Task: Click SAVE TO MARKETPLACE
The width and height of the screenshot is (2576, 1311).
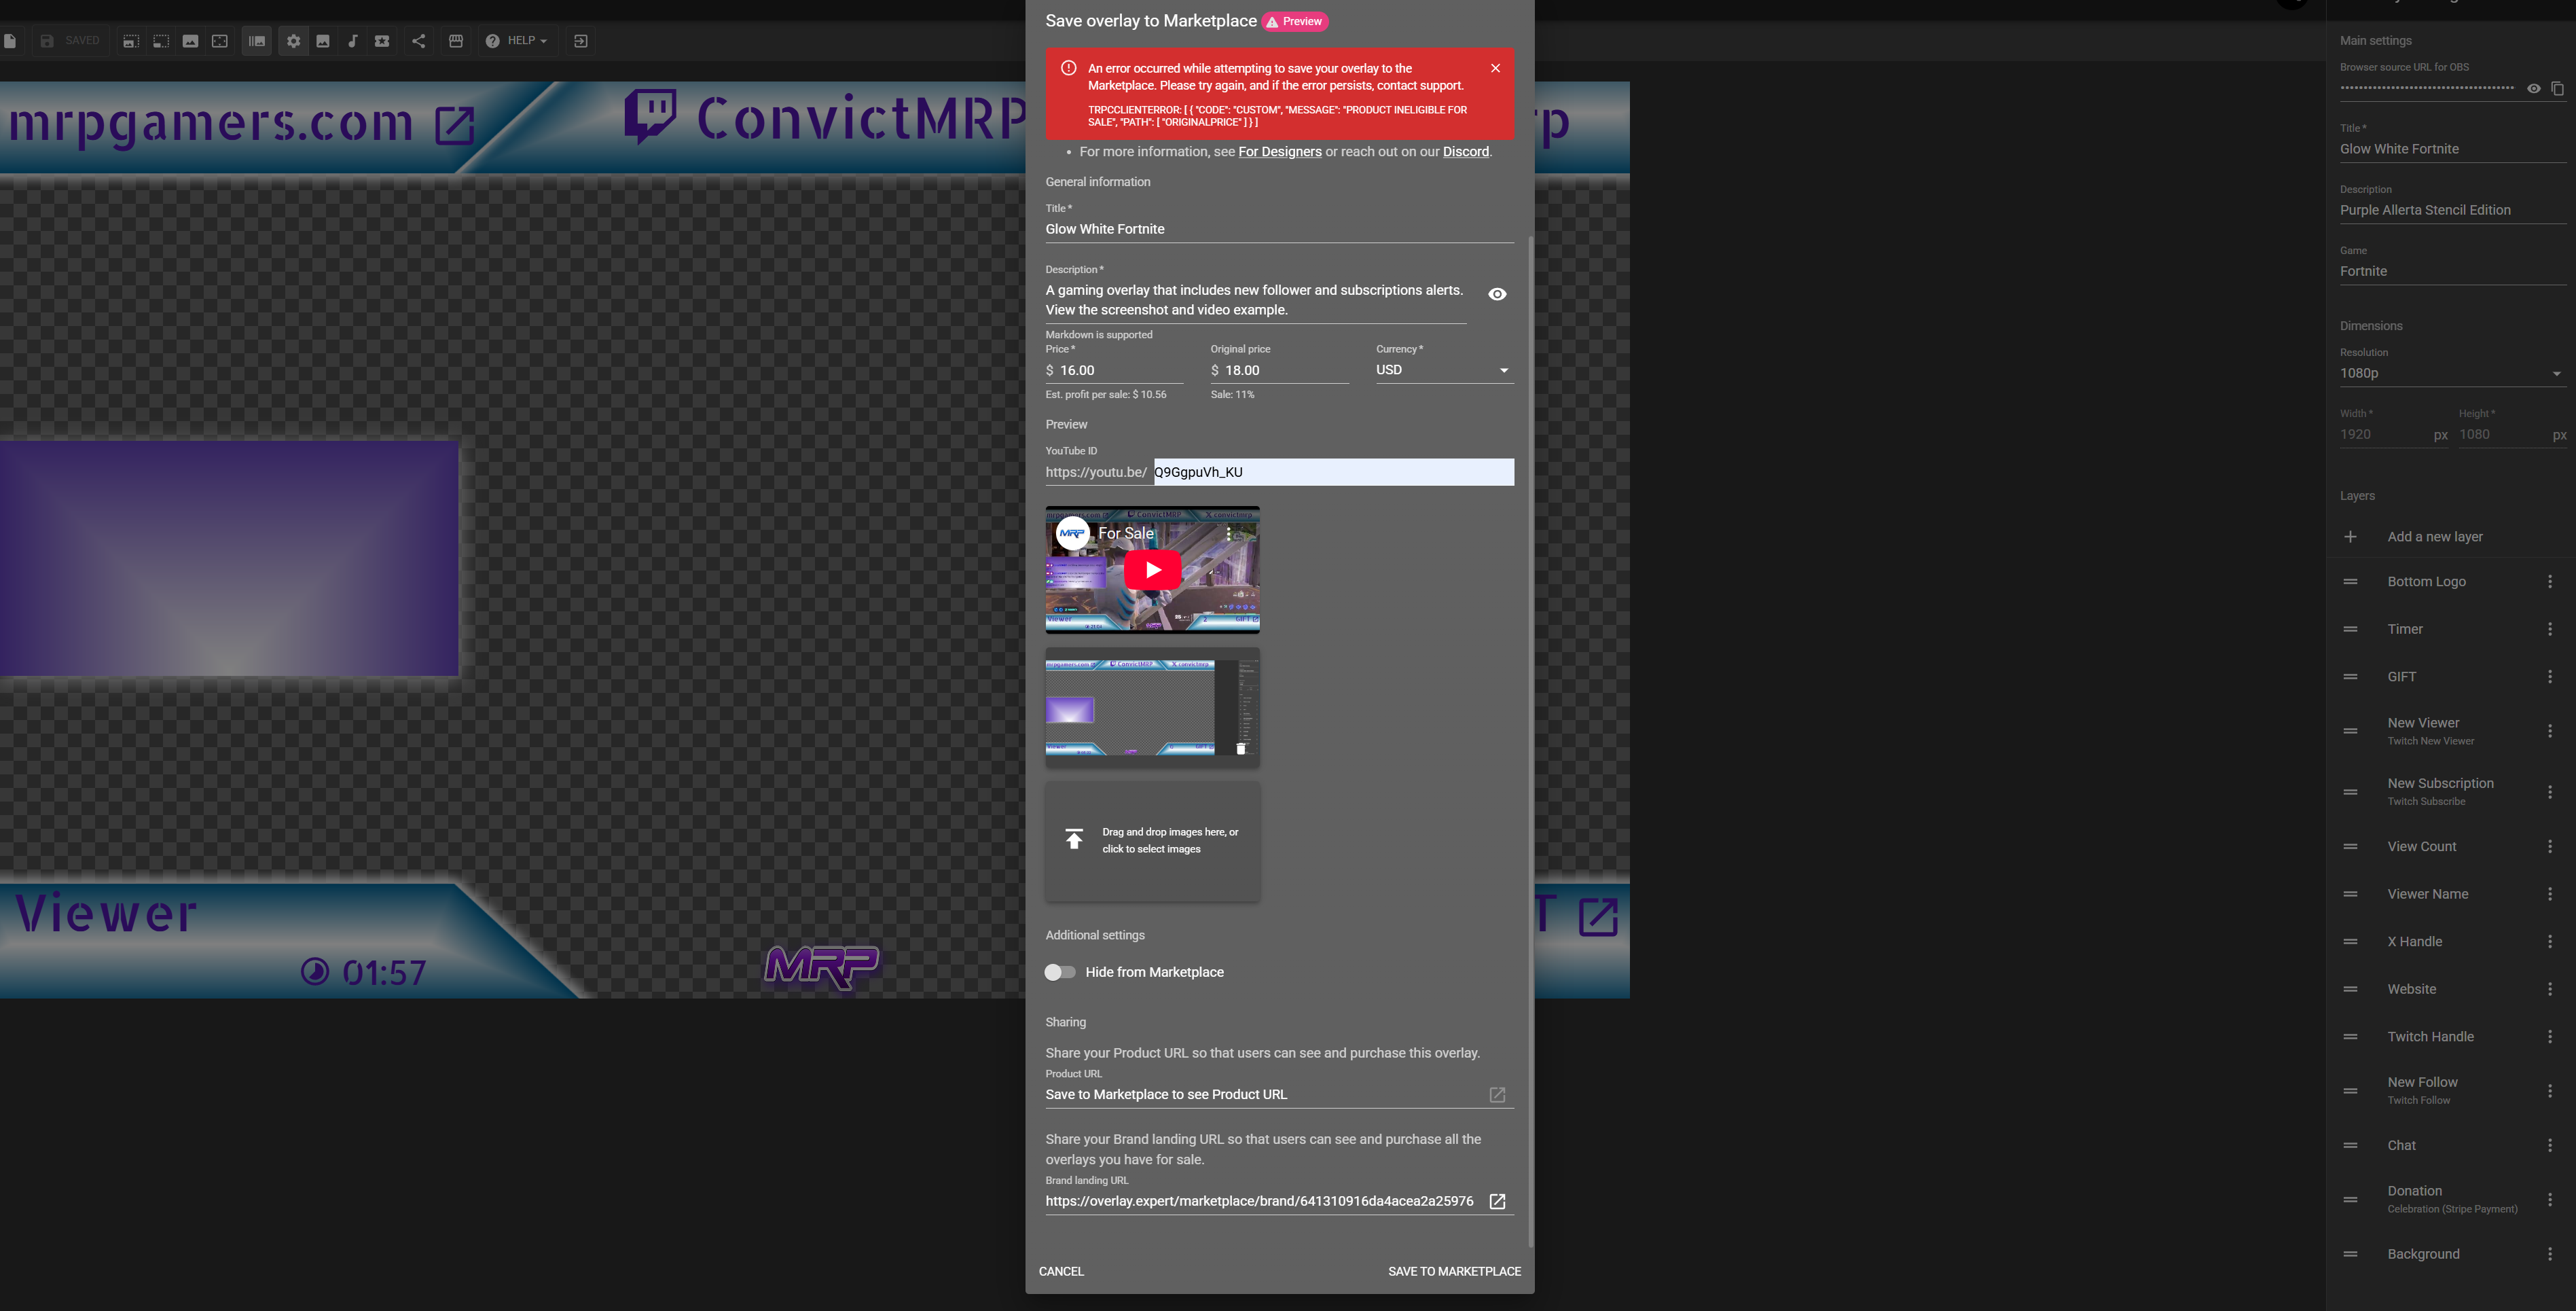Action: [x=1454, y=1271]
